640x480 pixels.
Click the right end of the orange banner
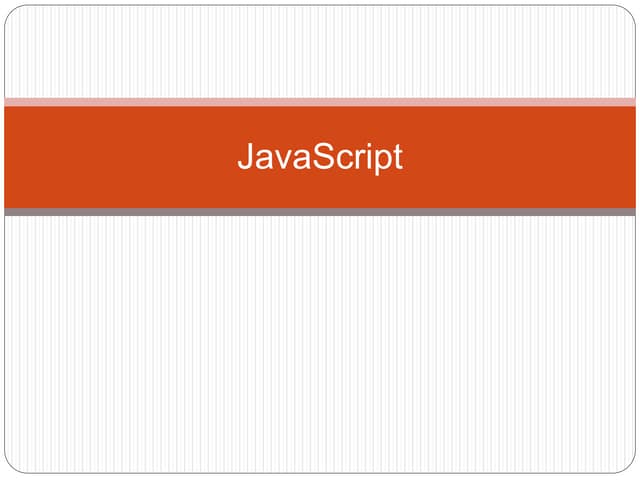click(x=630, y=157)
